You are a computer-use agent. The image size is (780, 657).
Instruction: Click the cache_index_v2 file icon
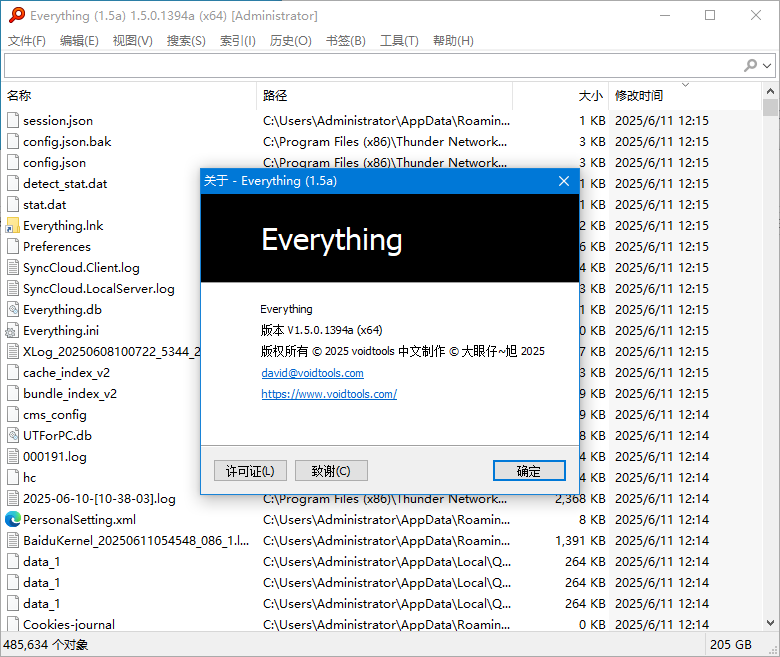(13, 373)
